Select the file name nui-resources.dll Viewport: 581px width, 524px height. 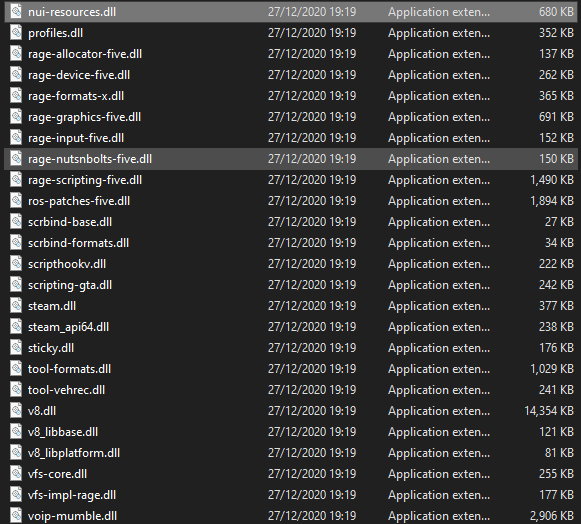[x=72, y=12]
